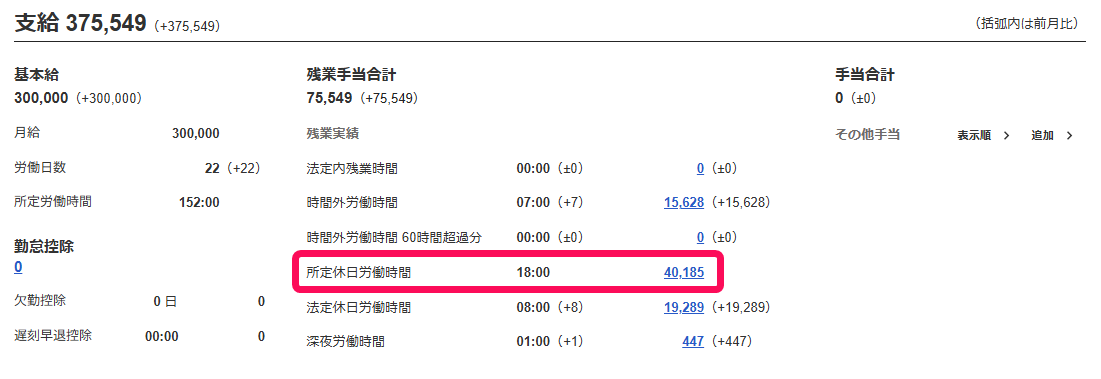
Task: Select the 手当合計 heading
Action: (864, 74)
